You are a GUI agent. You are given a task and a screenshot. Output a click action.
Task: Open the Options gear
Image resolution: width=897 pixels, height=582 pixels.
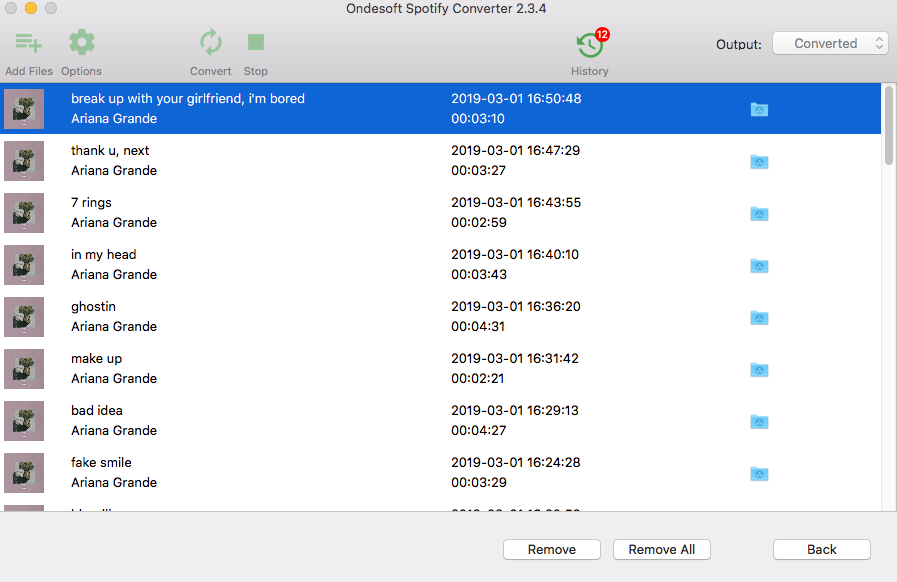82,43
